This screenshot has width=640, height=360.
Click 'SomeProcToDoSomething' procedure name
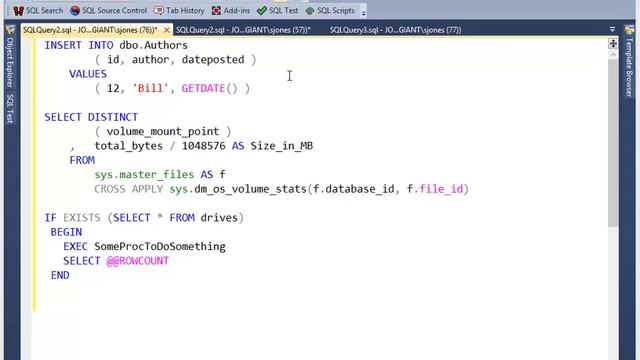160,247
